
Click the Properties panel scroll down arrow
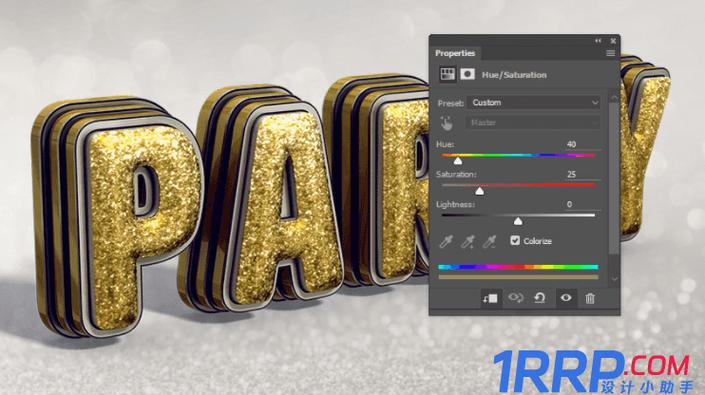(x=614, y=279)
